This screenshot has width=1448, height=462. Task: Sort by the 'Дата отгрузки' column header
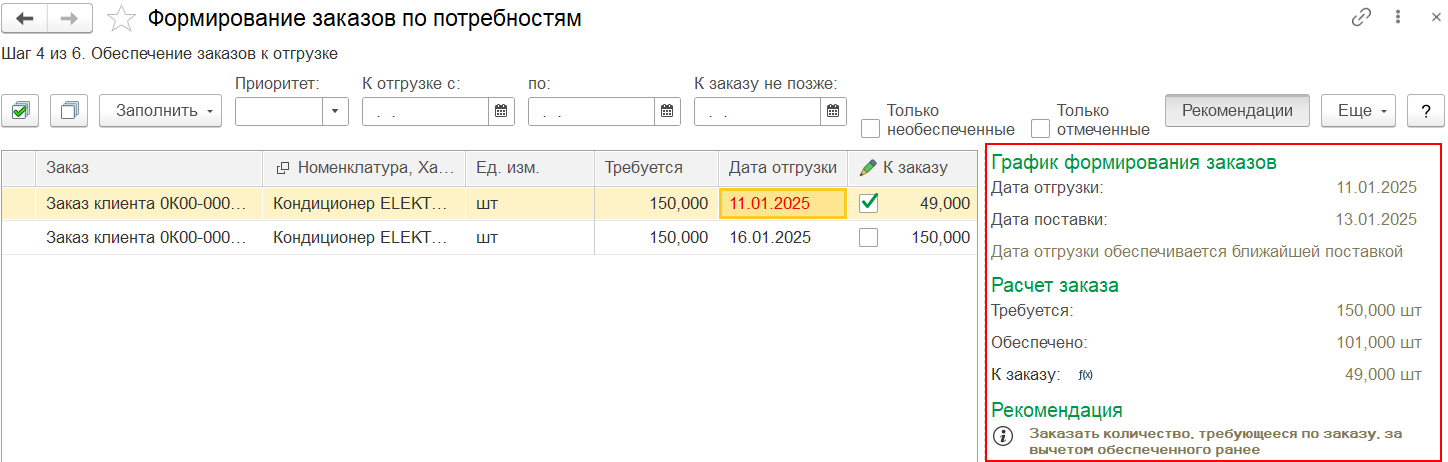tap(782, 168)
